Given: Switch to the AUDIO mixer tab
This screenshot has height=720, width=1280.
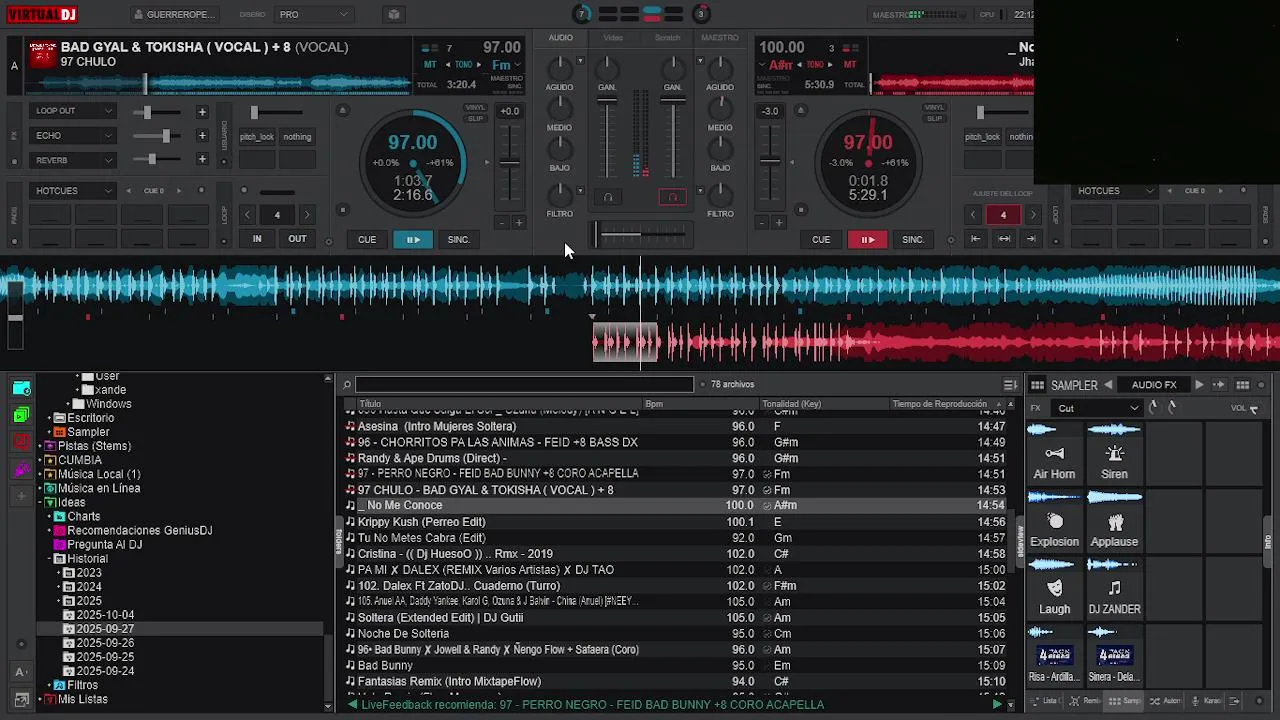Looking at the screenshot, I should click(561, 38).
